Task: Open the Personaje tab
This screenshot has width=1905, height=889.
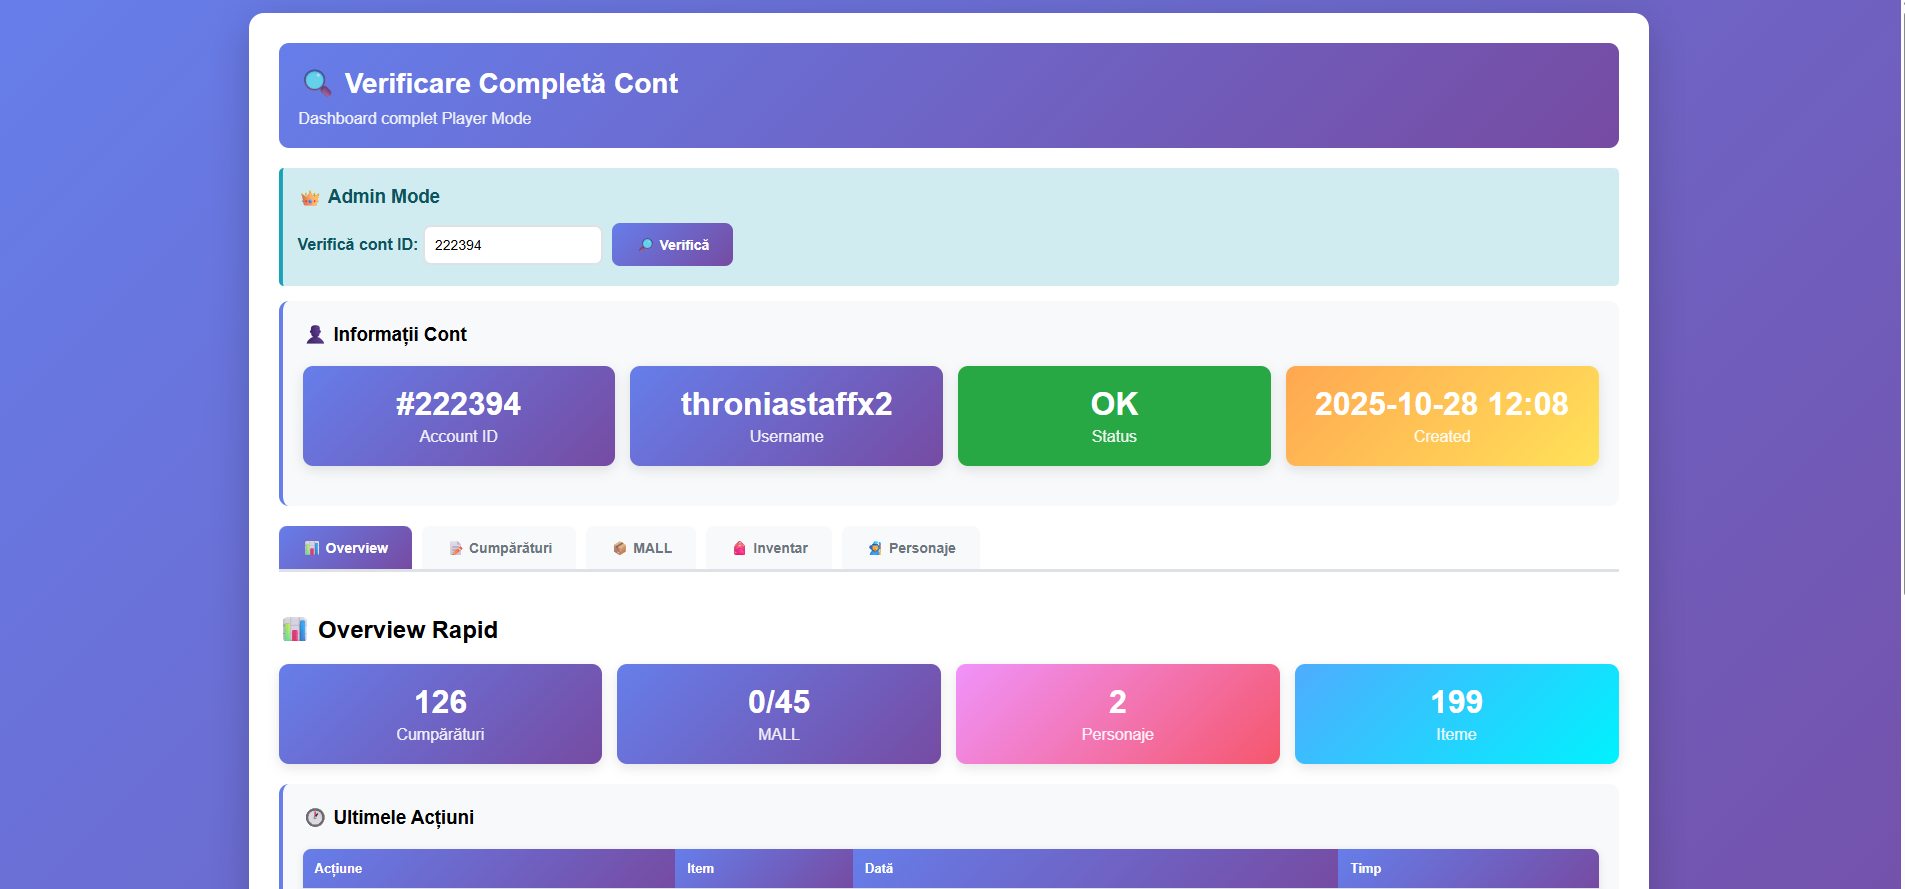Action: click(x=911, y=547)
